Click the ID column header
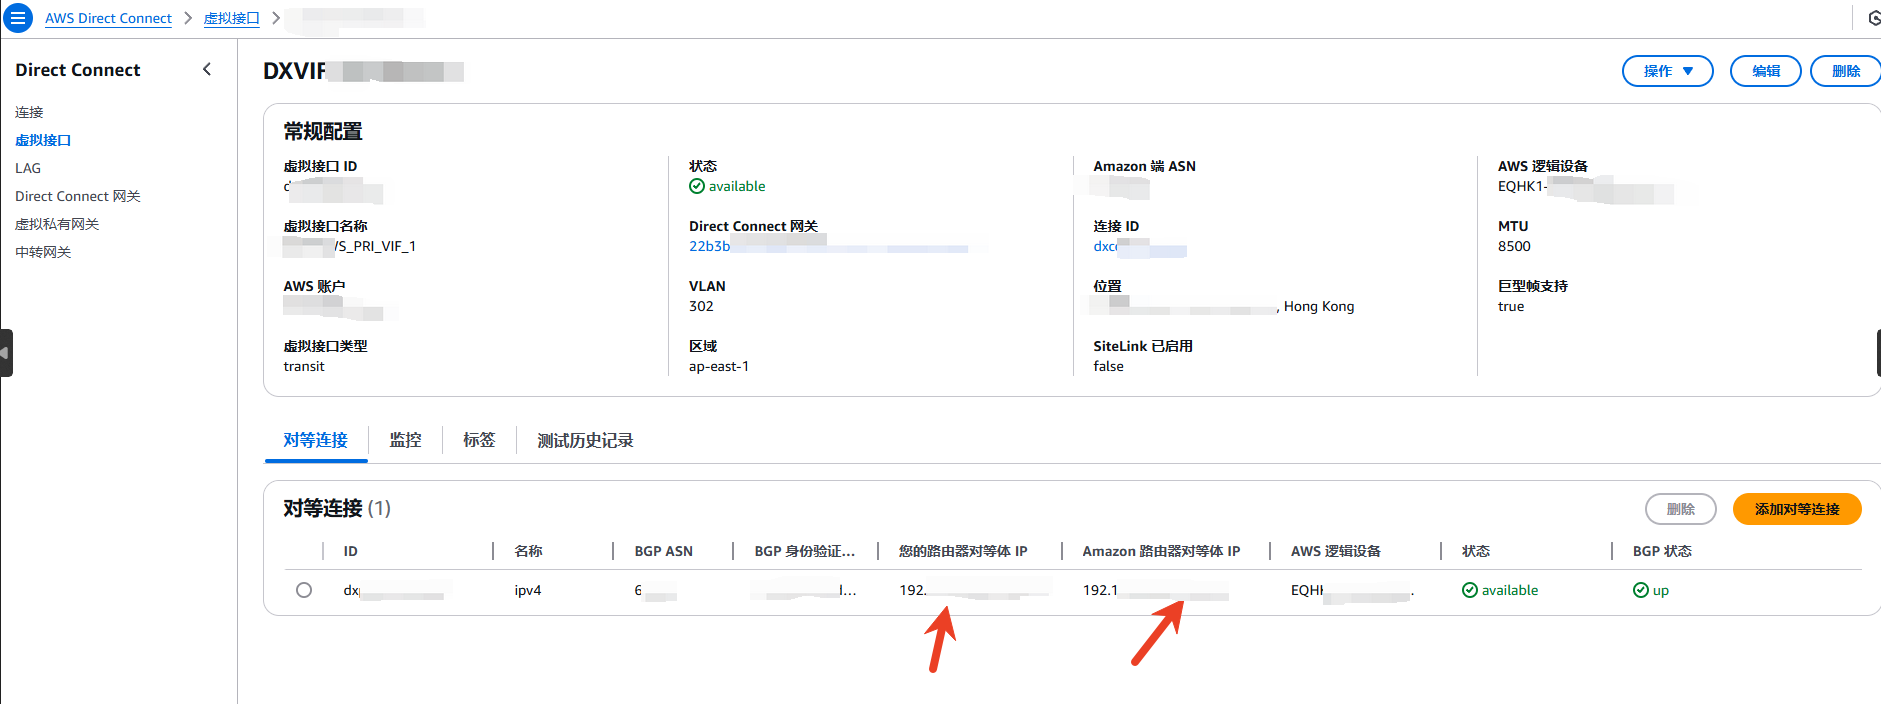Viewport: 1881px width, 704px height. 350,551
